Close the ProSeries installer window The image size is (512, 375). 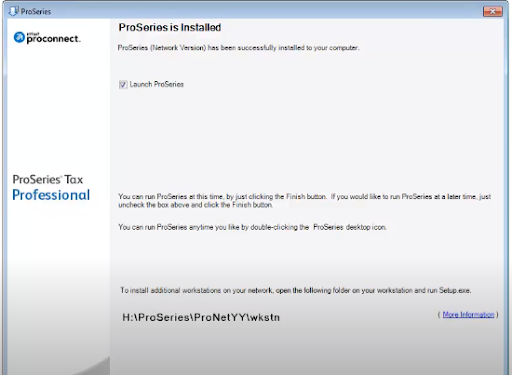tap(493, 11)
